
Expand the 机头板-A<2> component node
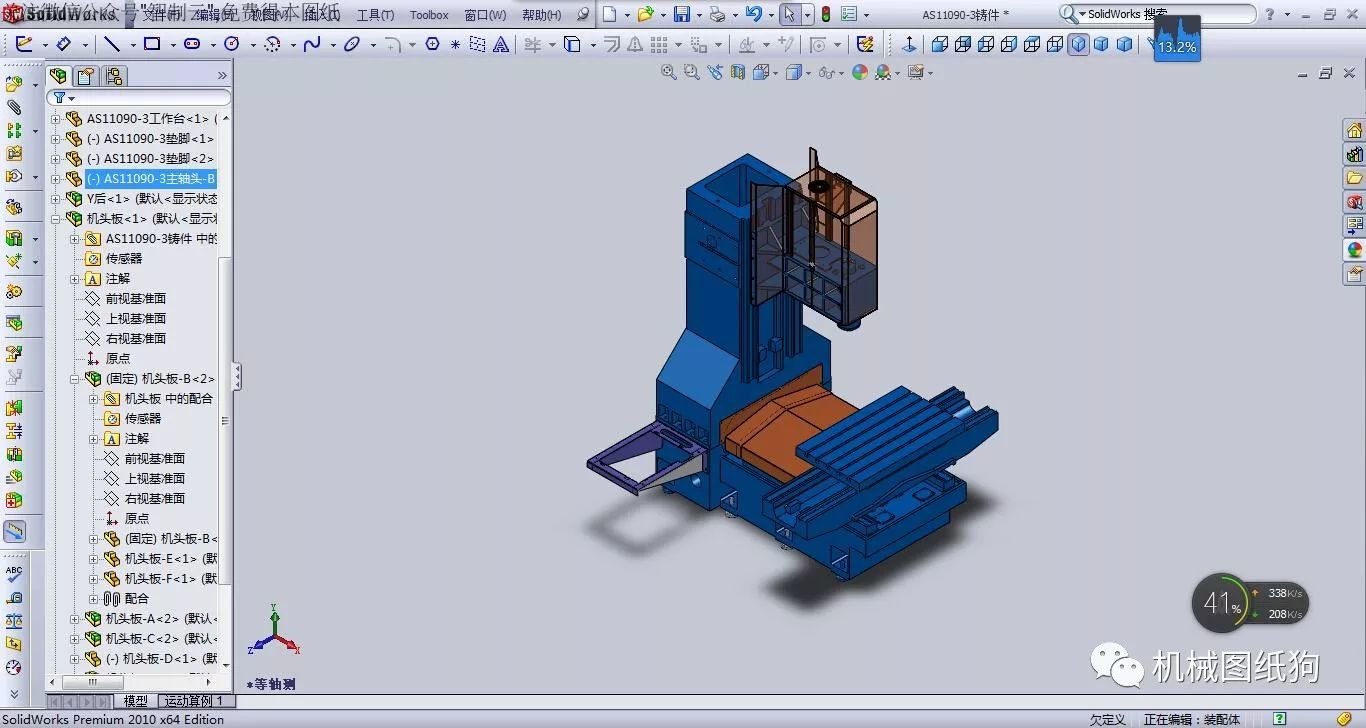(x=75, y=619)
